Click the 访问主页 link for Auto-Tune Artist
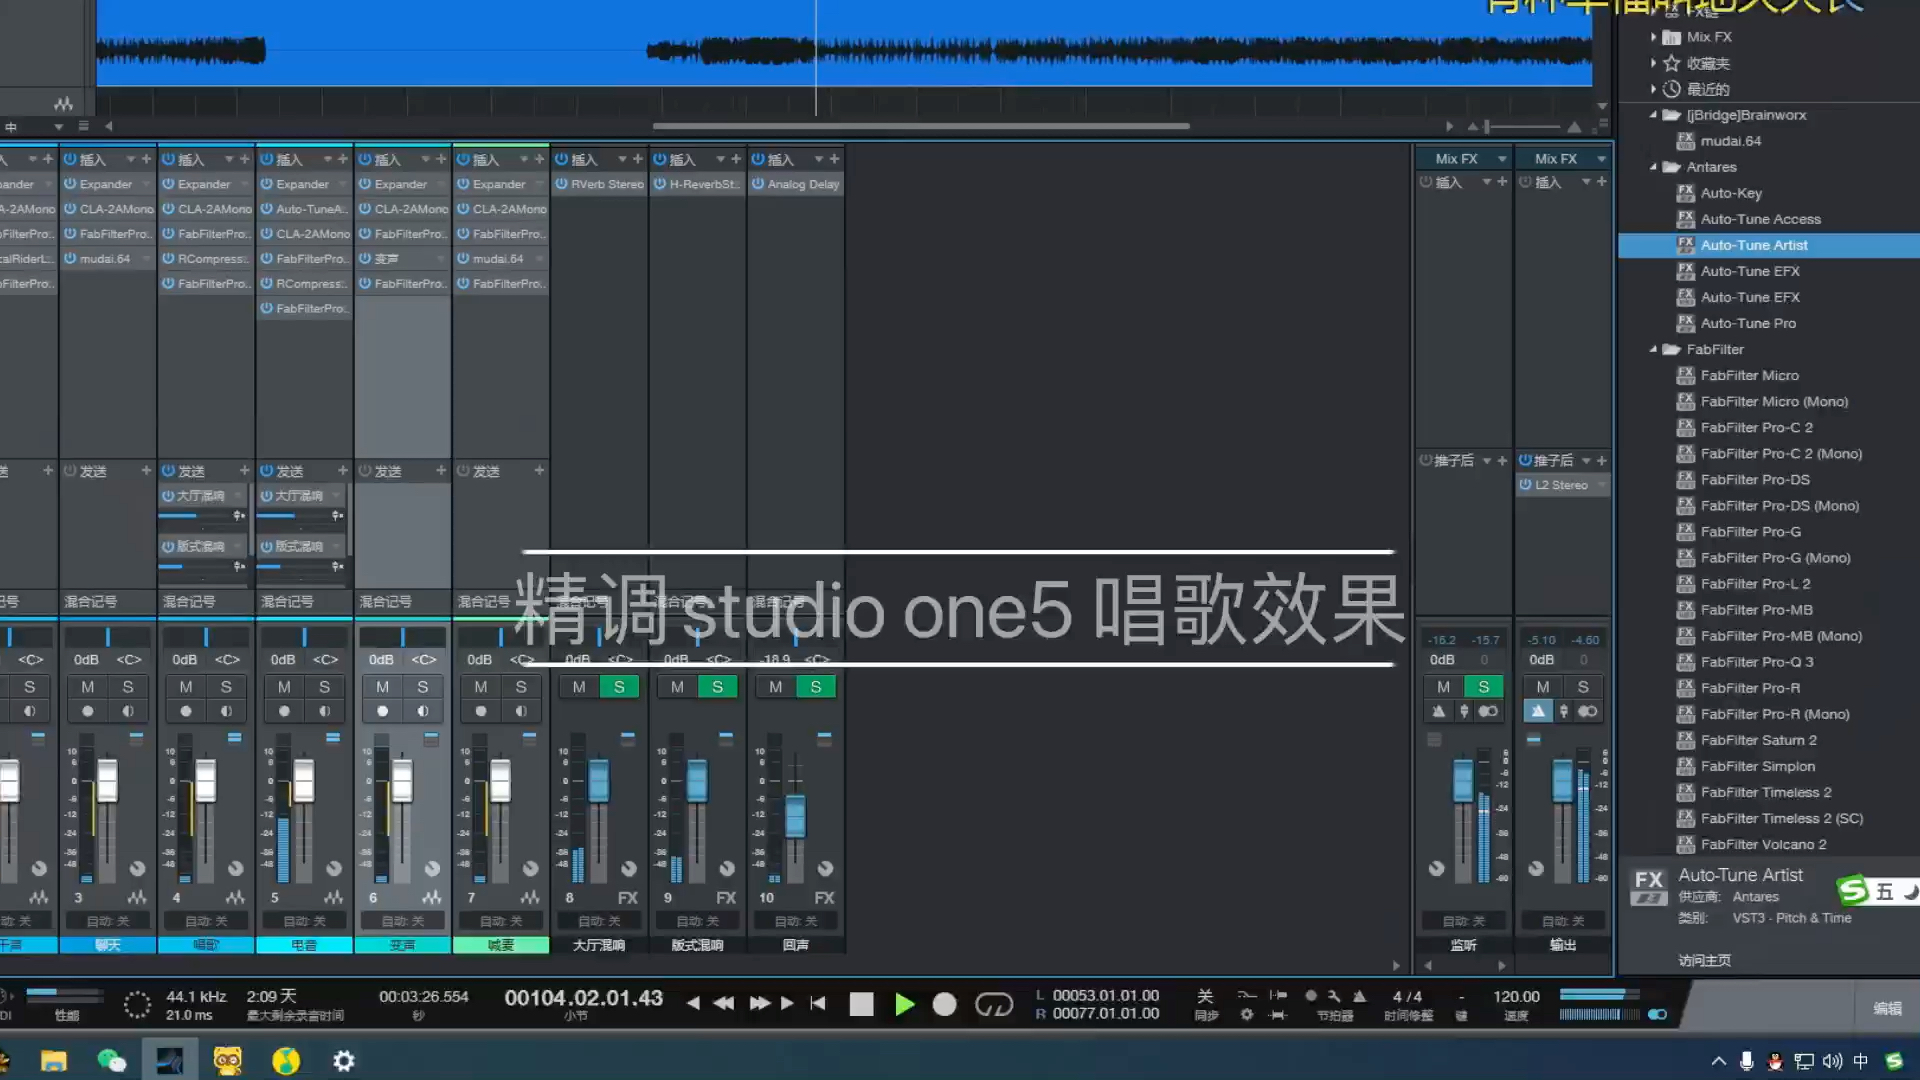1920x1080 pixels. click(1704, 960)
